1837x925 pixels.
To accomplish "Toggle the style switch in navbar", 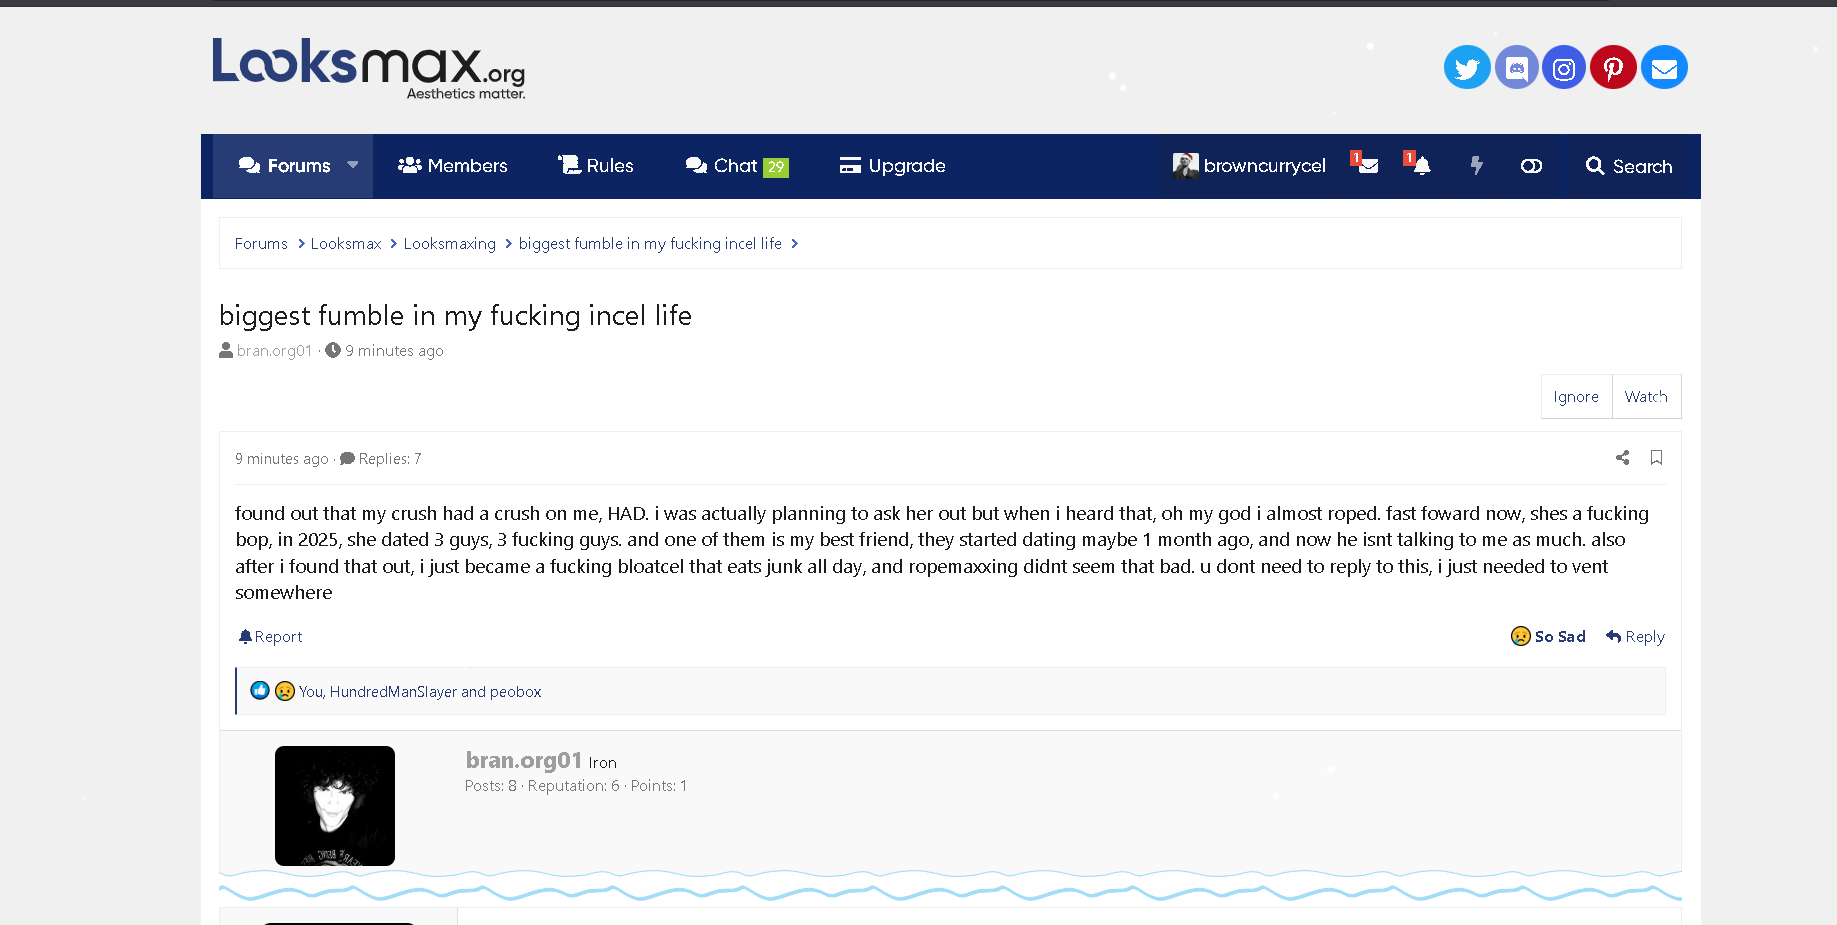I will [x=1531, y=166].
